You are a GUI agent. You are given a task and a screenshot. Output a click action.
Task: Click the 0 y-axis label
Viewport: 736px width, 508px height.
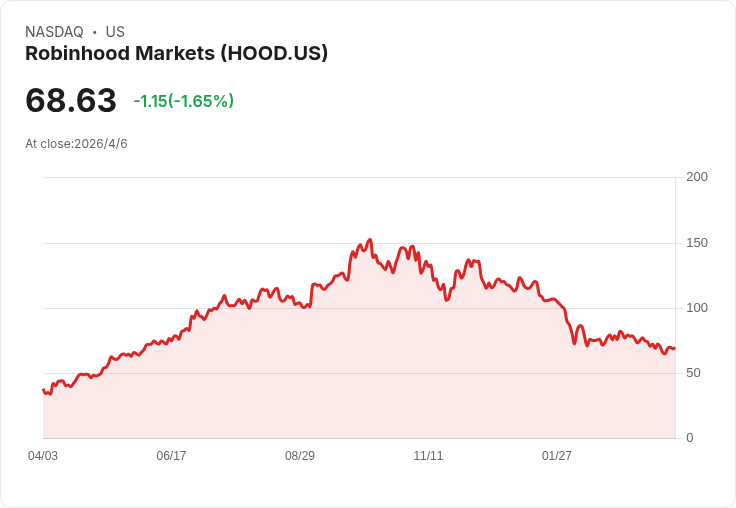pos(690,438)
